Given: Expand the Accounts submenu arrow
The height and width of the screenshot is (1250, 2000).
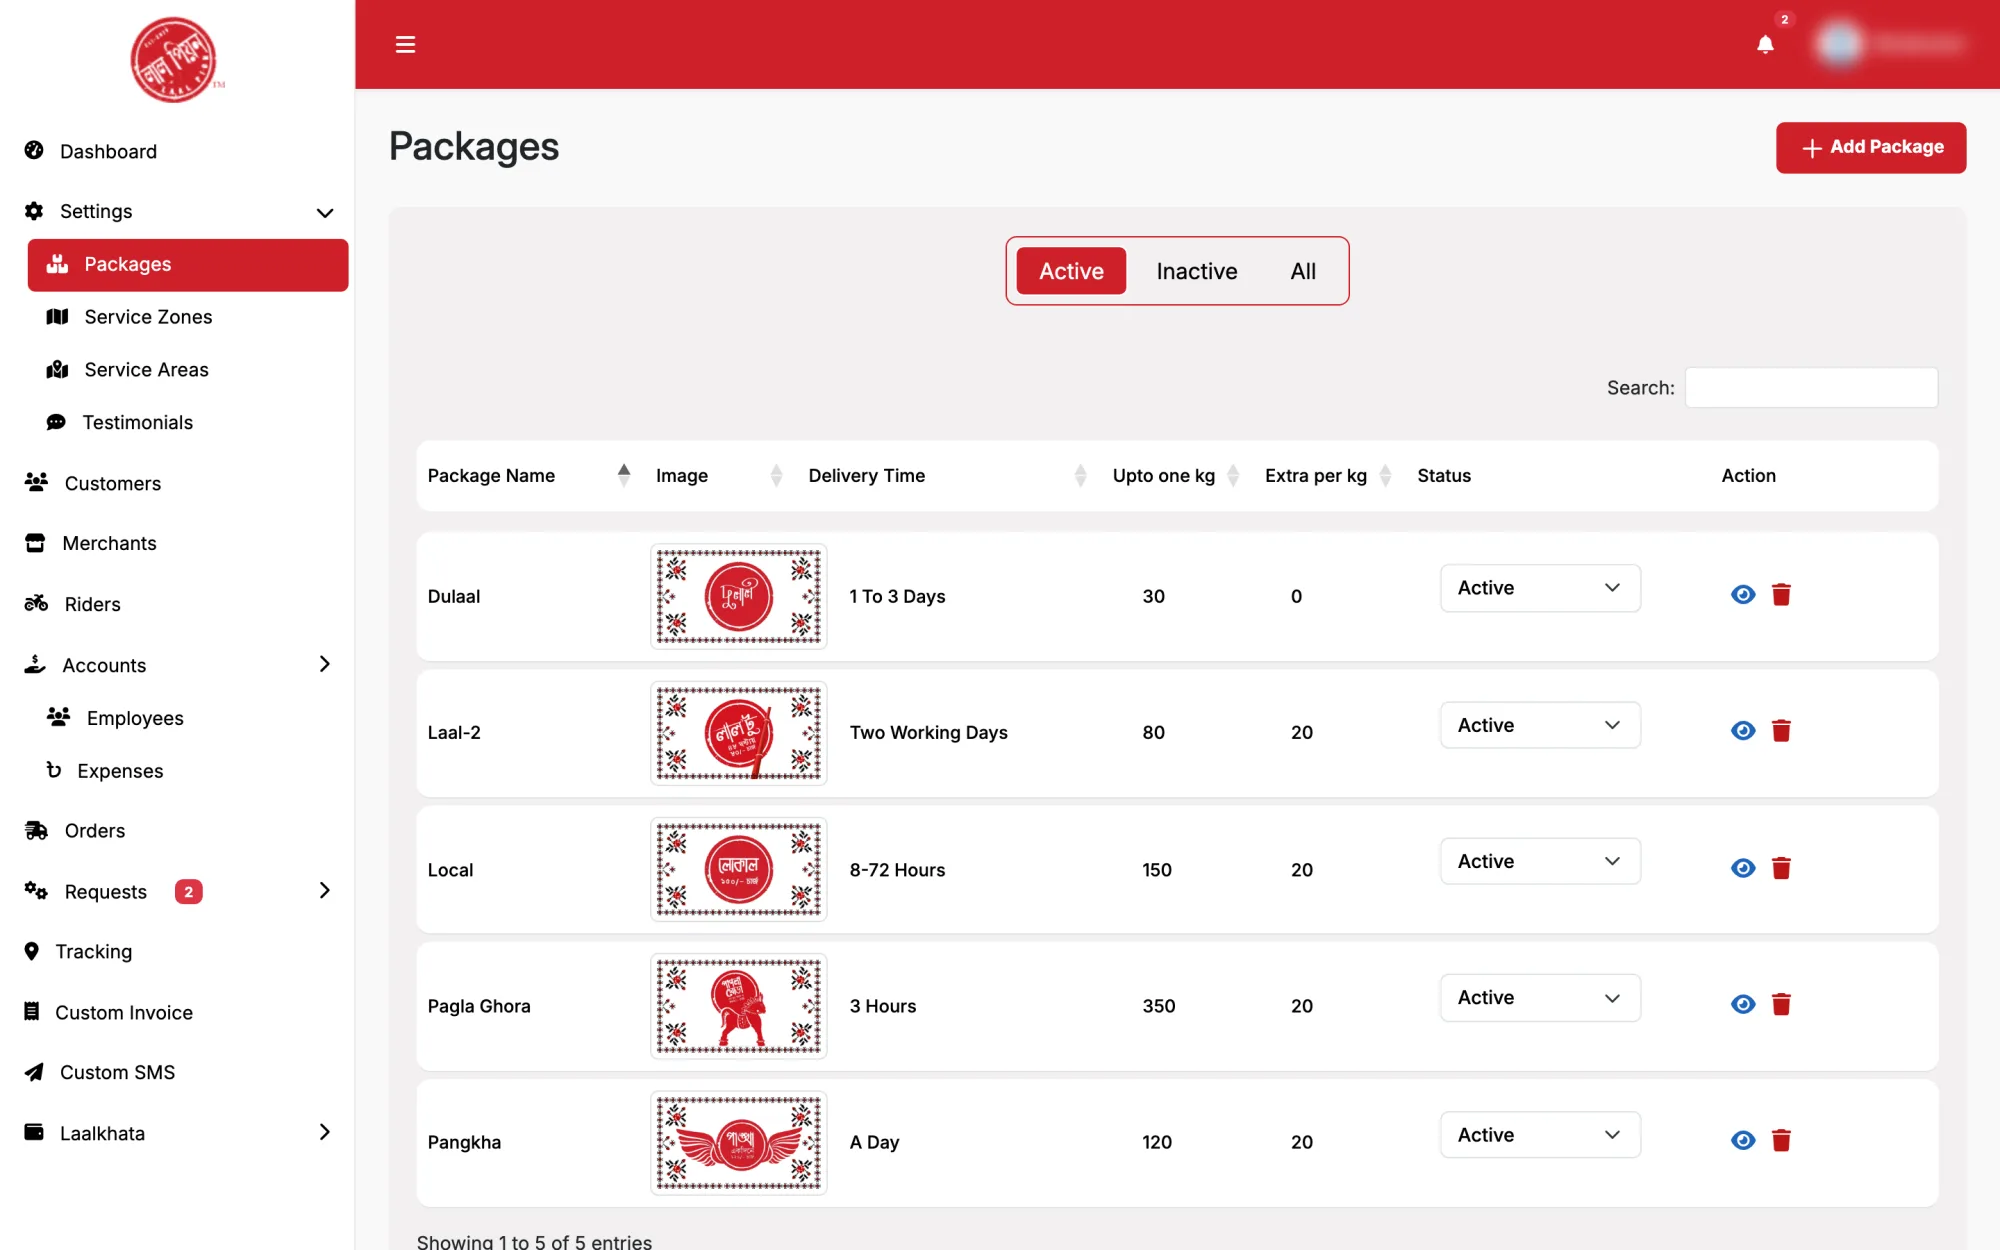Looking at the screenshot, I should pyautogui.click(x=324, y=664).
